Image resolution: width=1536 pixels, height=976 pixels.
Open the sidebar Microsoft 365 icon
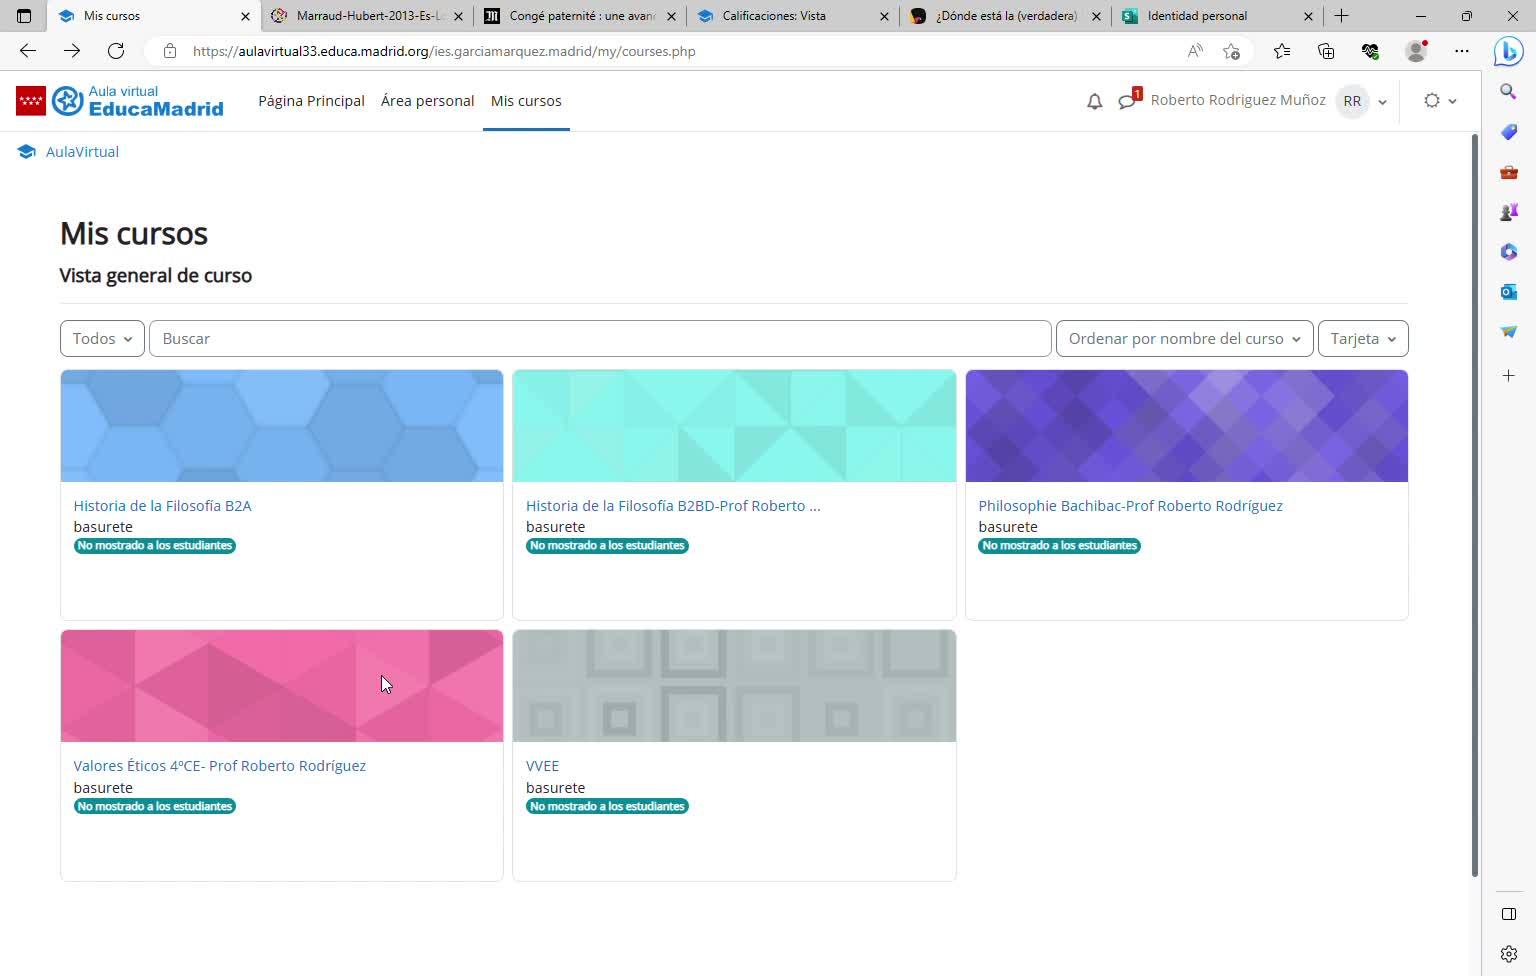pos(1509,252)
